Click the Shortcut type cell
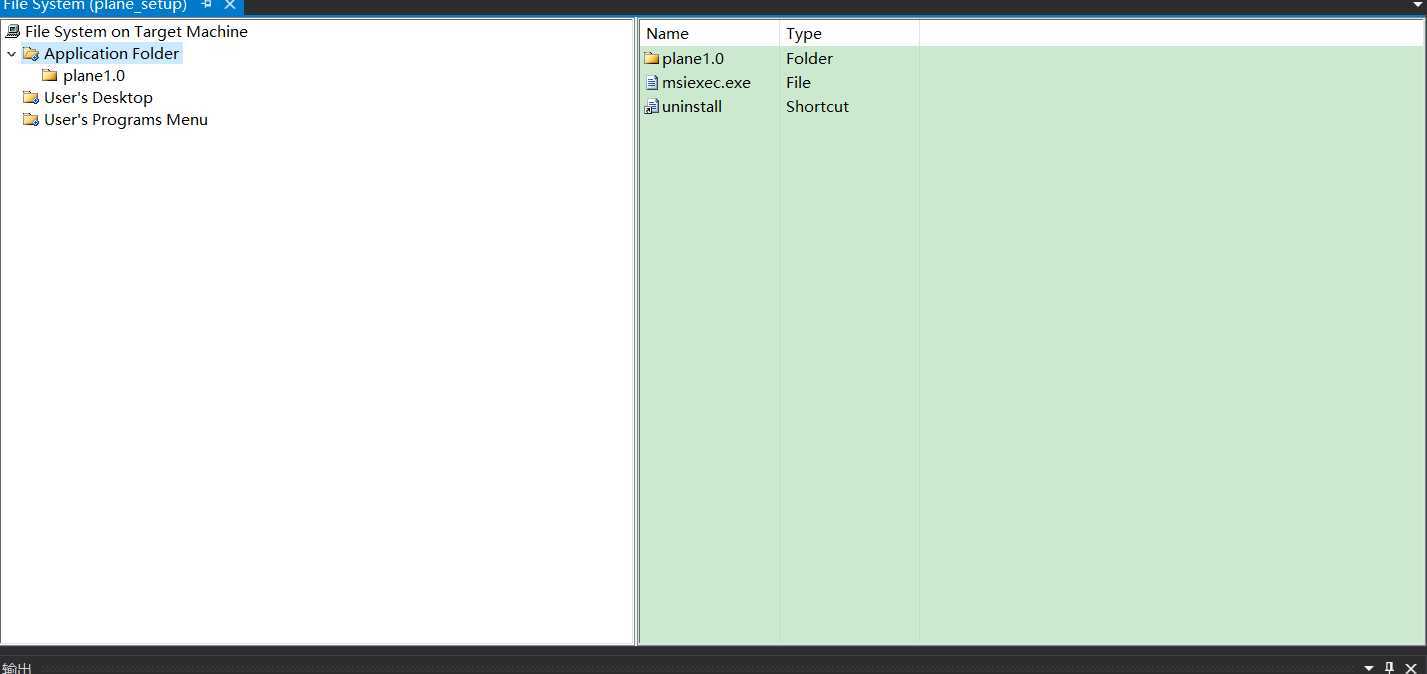Image resolution: width=1427 pixels, height=674 pixels. click(x=817, y=107)
